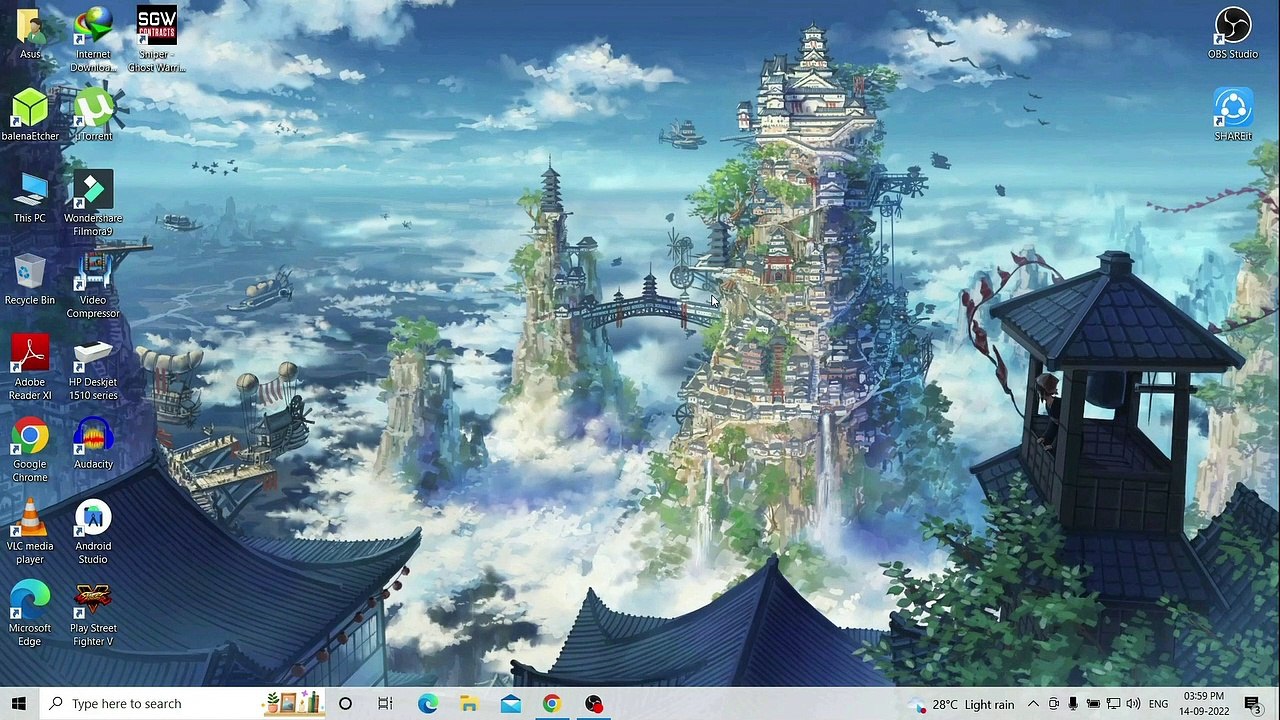1280x720 pixels.
Task: Click Meet Now camera tray icon
Action: pos(1053,704)
